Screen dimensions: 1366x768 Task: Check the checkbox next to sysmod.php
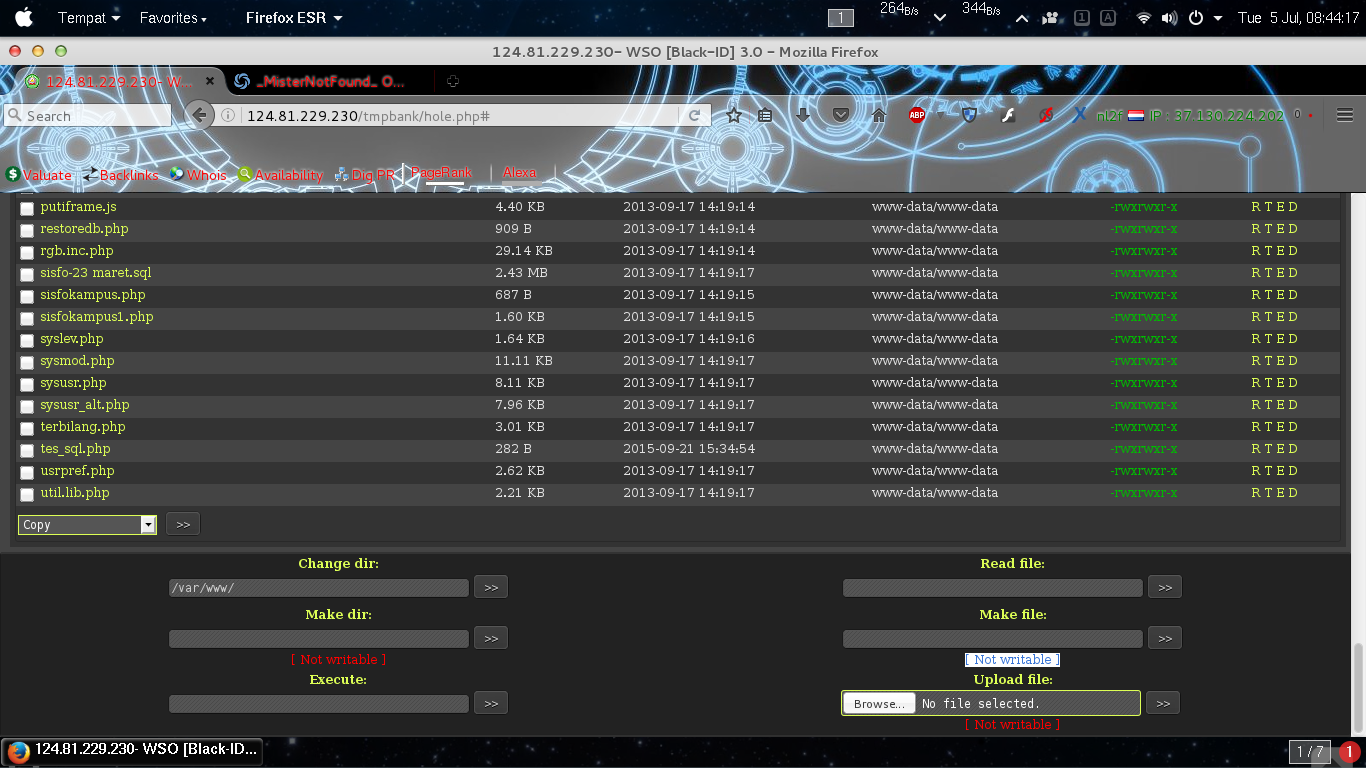tap(26, 362)
